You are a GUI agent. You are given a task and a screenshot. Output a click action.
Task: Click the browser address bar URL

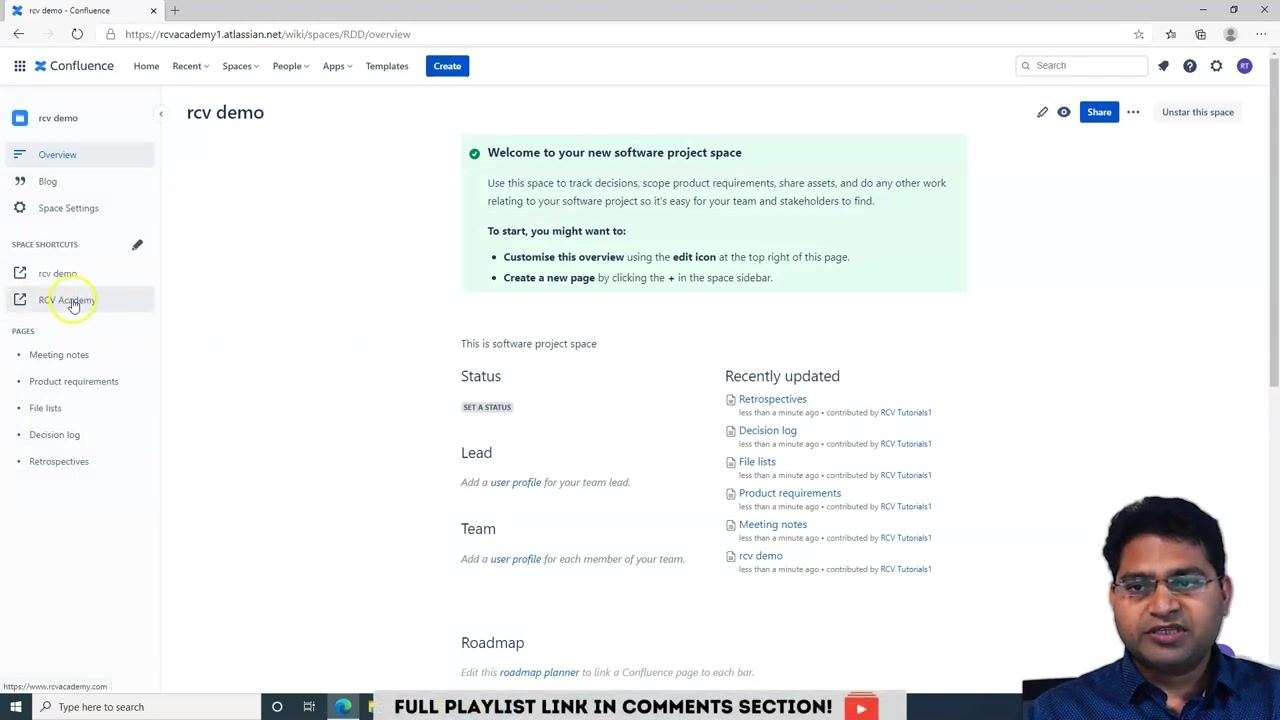pyautogui.click(x=268, y=34)
